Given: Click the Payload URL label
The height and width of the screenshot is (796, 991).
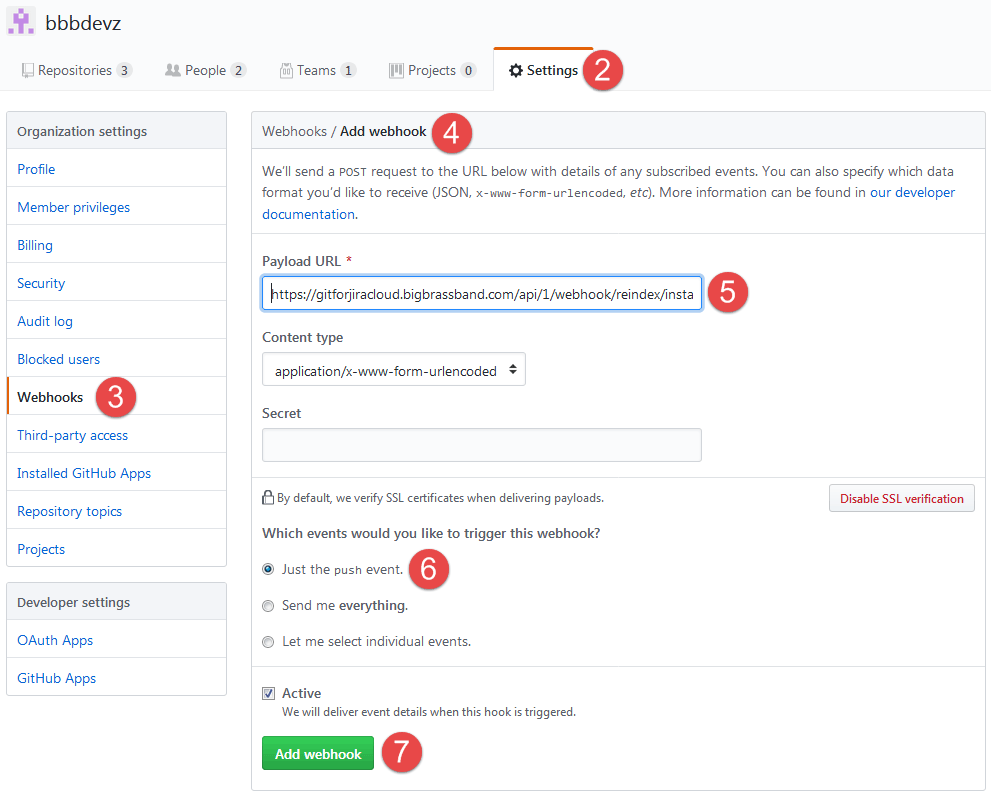Looking at the screenshot, I should 301,261.
